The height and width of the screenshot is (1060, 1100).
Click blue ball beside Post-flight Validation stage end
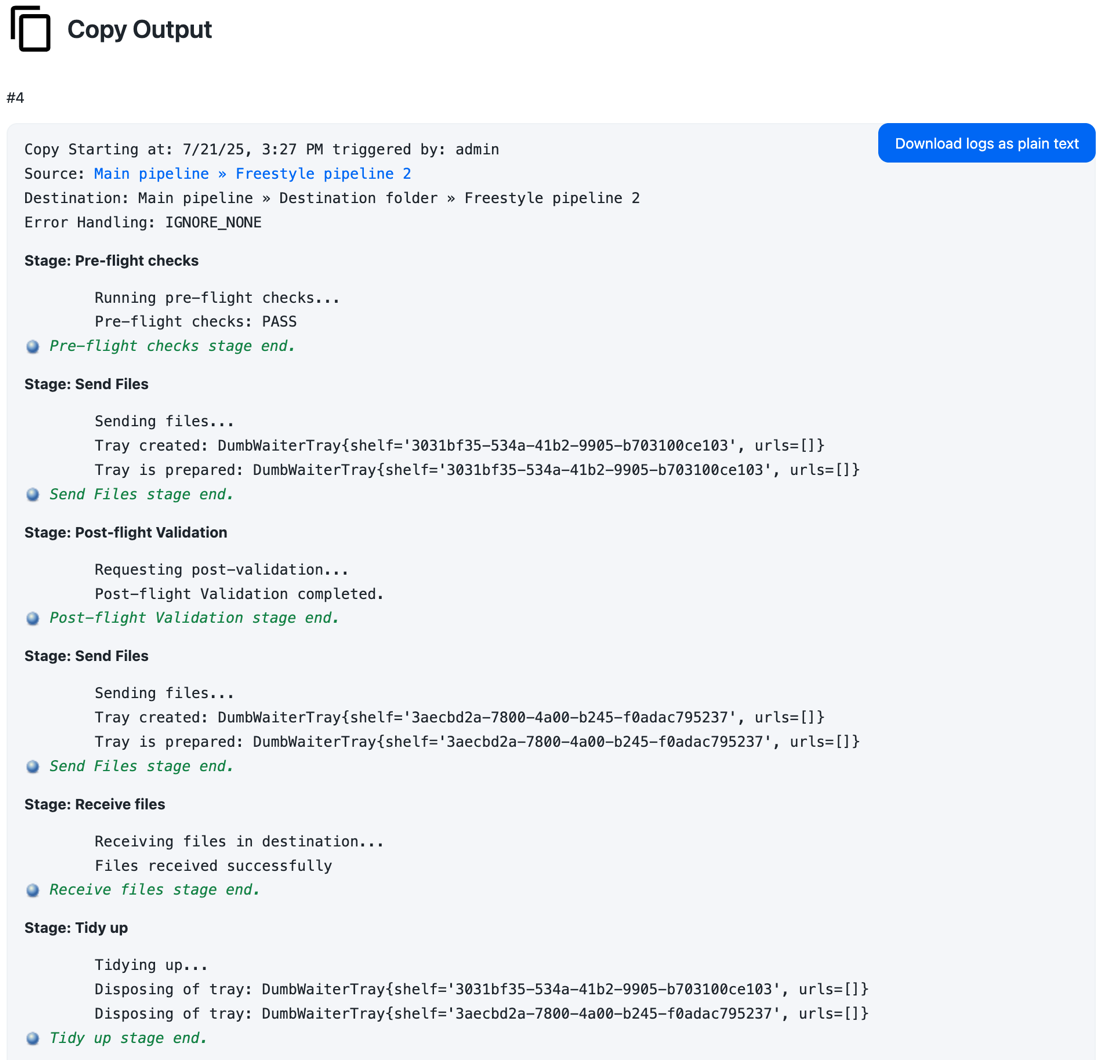[x=32, y=619]
